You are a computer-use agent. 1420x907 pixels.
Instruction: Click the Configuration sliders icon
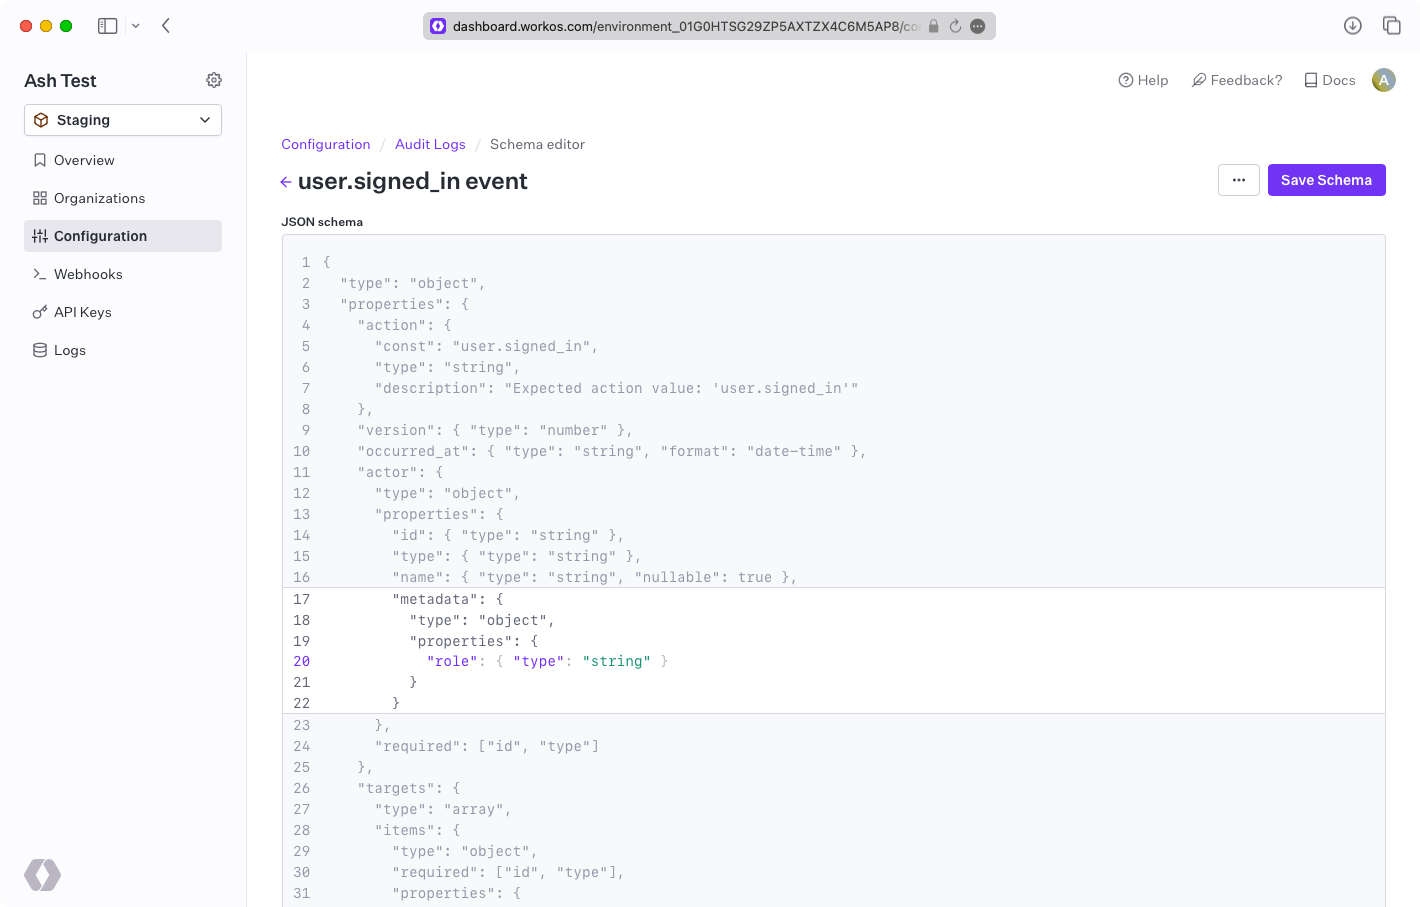[40, 236]
